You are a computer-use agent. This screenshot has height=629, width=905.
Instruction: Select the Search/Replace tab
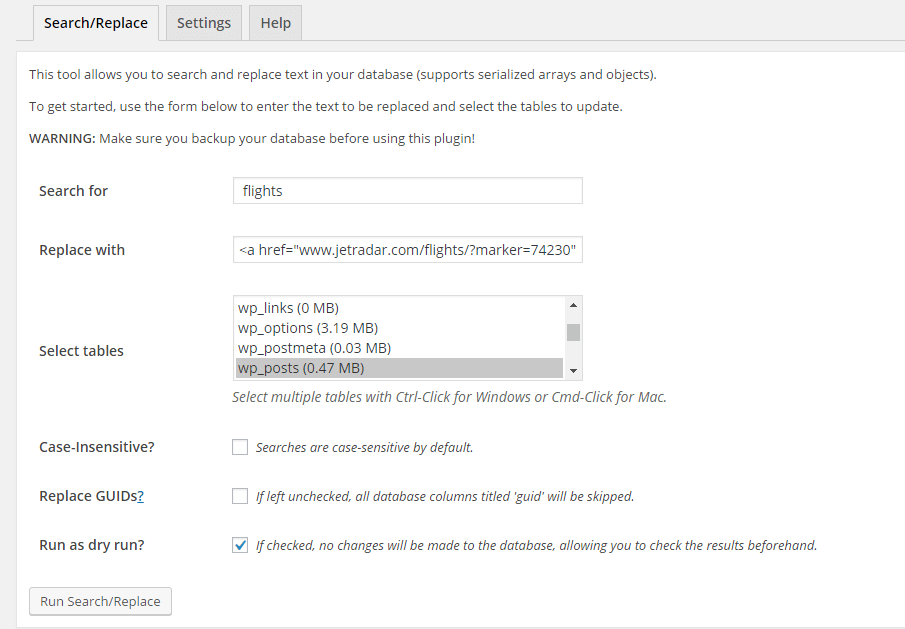pyautogui.click(x=96, y=23)
